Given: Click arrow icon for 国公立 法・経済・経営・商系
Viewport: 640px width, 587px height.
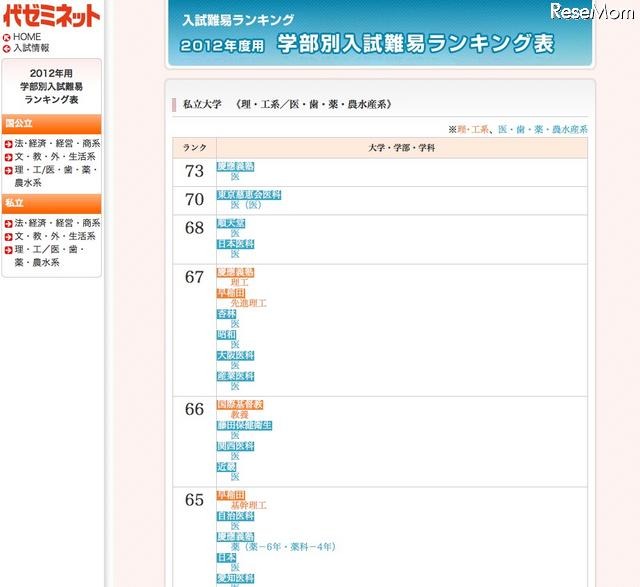Looking at the screenshot, I should click(x=8, y=144).
